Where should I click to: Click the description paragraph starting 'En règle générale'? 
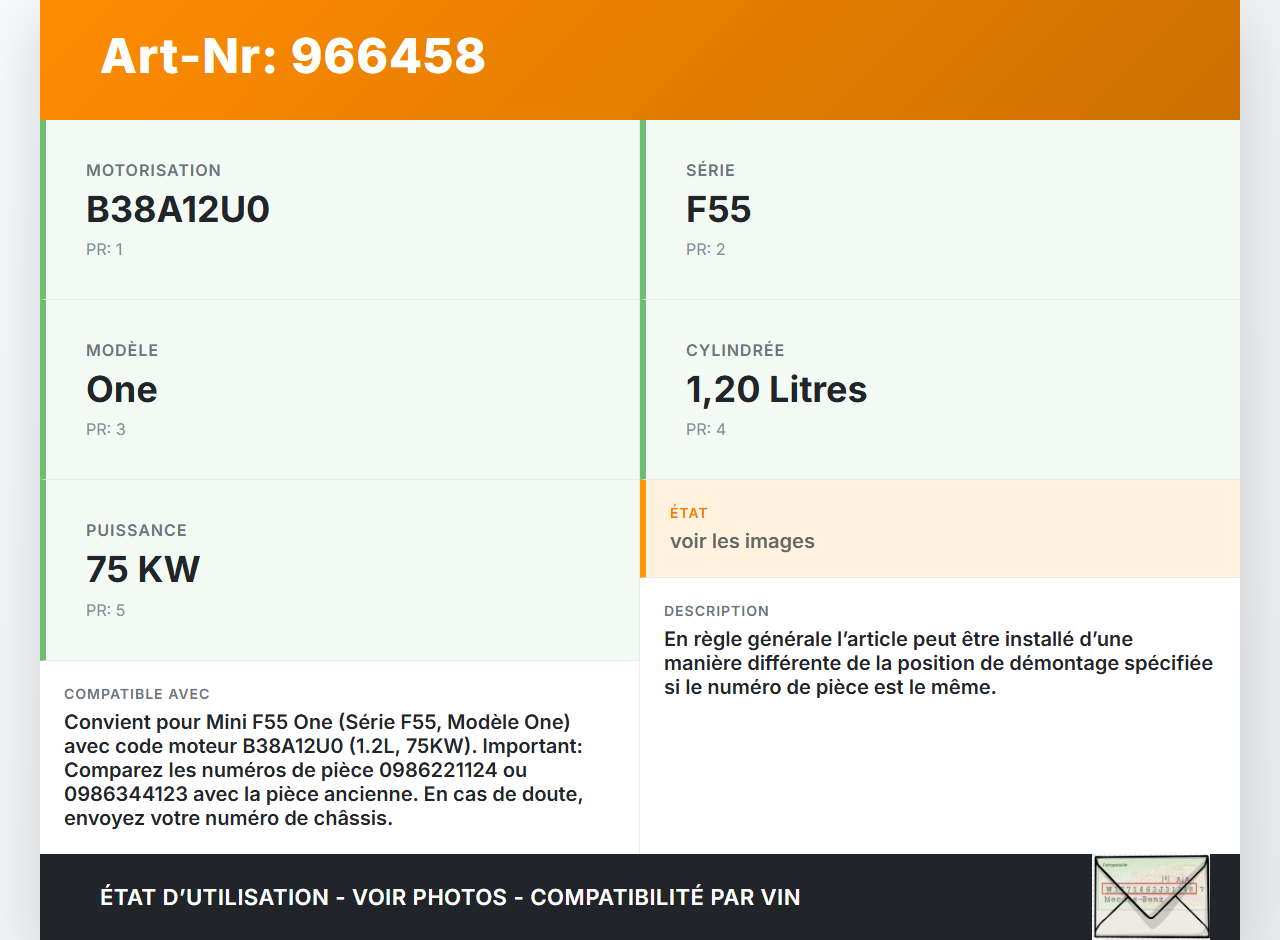click(x=938, y=663)
